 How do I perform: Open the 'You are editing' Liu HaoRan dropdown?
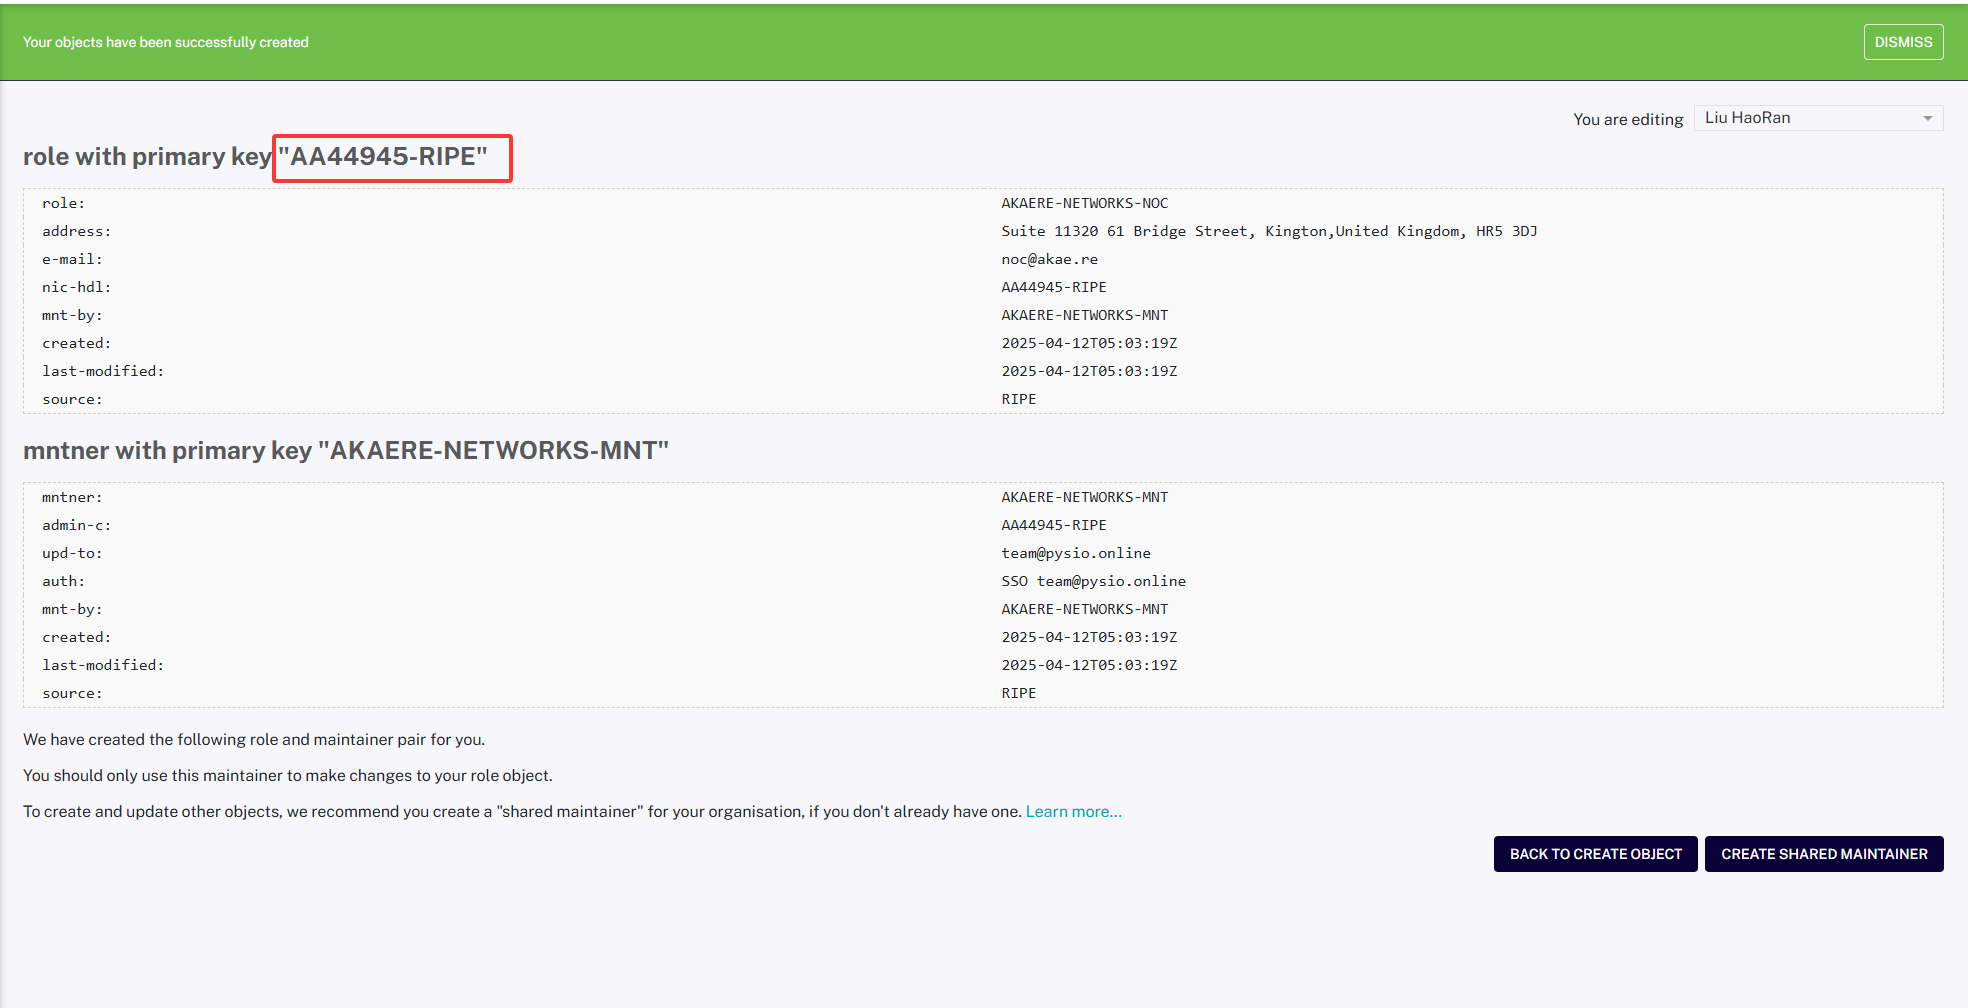pyautogui.click(x=1817, y=118)
